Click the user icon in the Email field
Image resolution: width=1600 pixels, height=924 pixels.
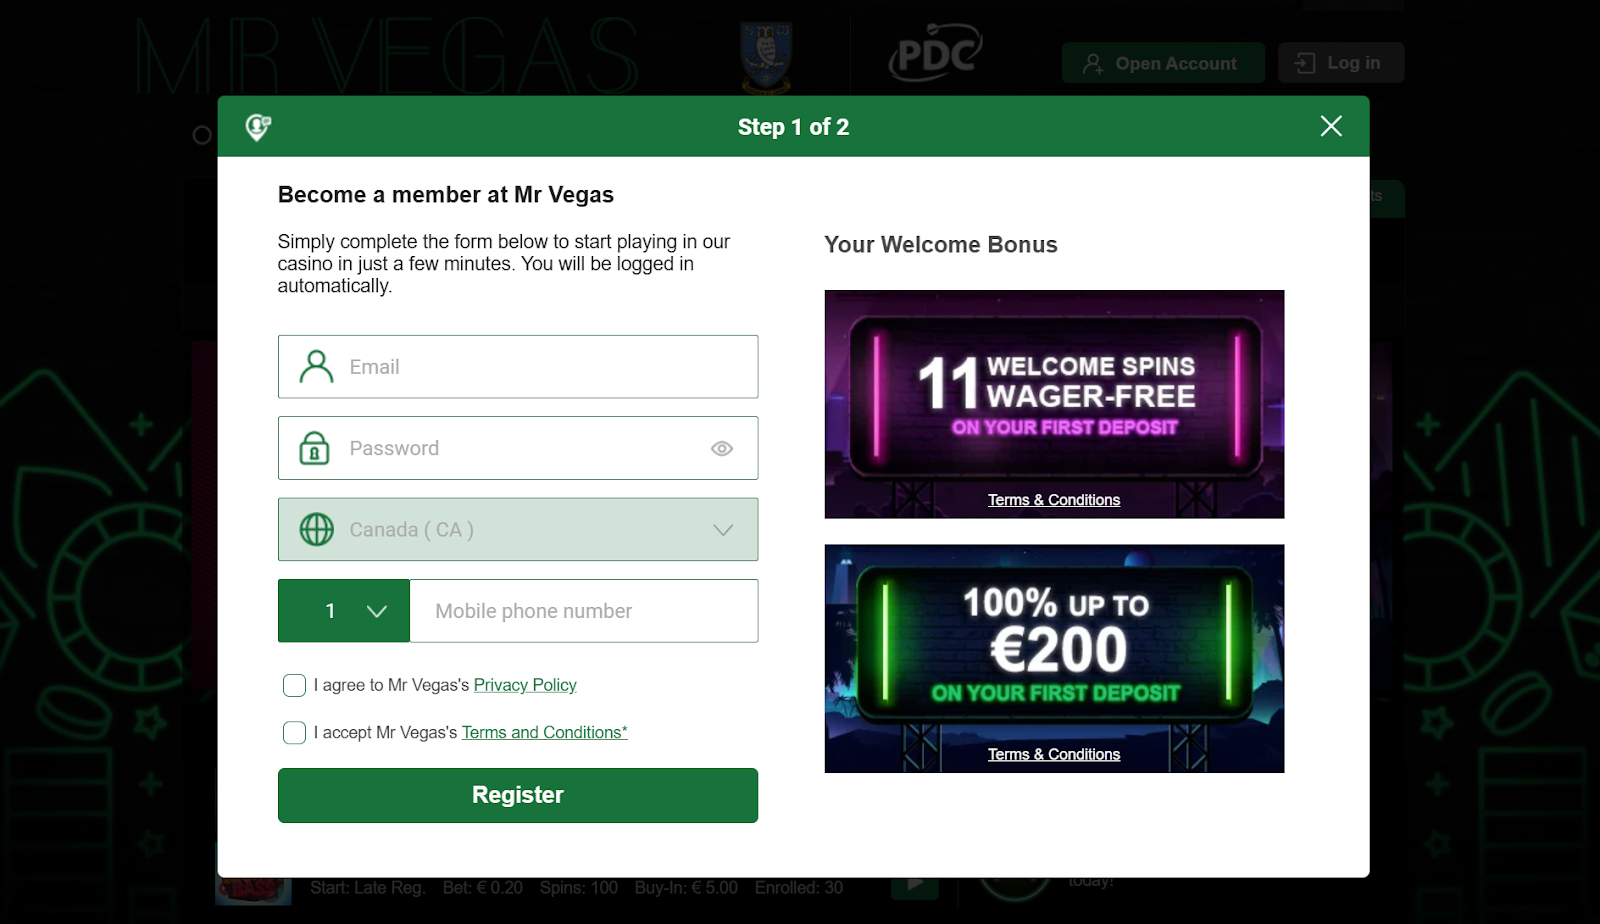click(x=316, y=367)
